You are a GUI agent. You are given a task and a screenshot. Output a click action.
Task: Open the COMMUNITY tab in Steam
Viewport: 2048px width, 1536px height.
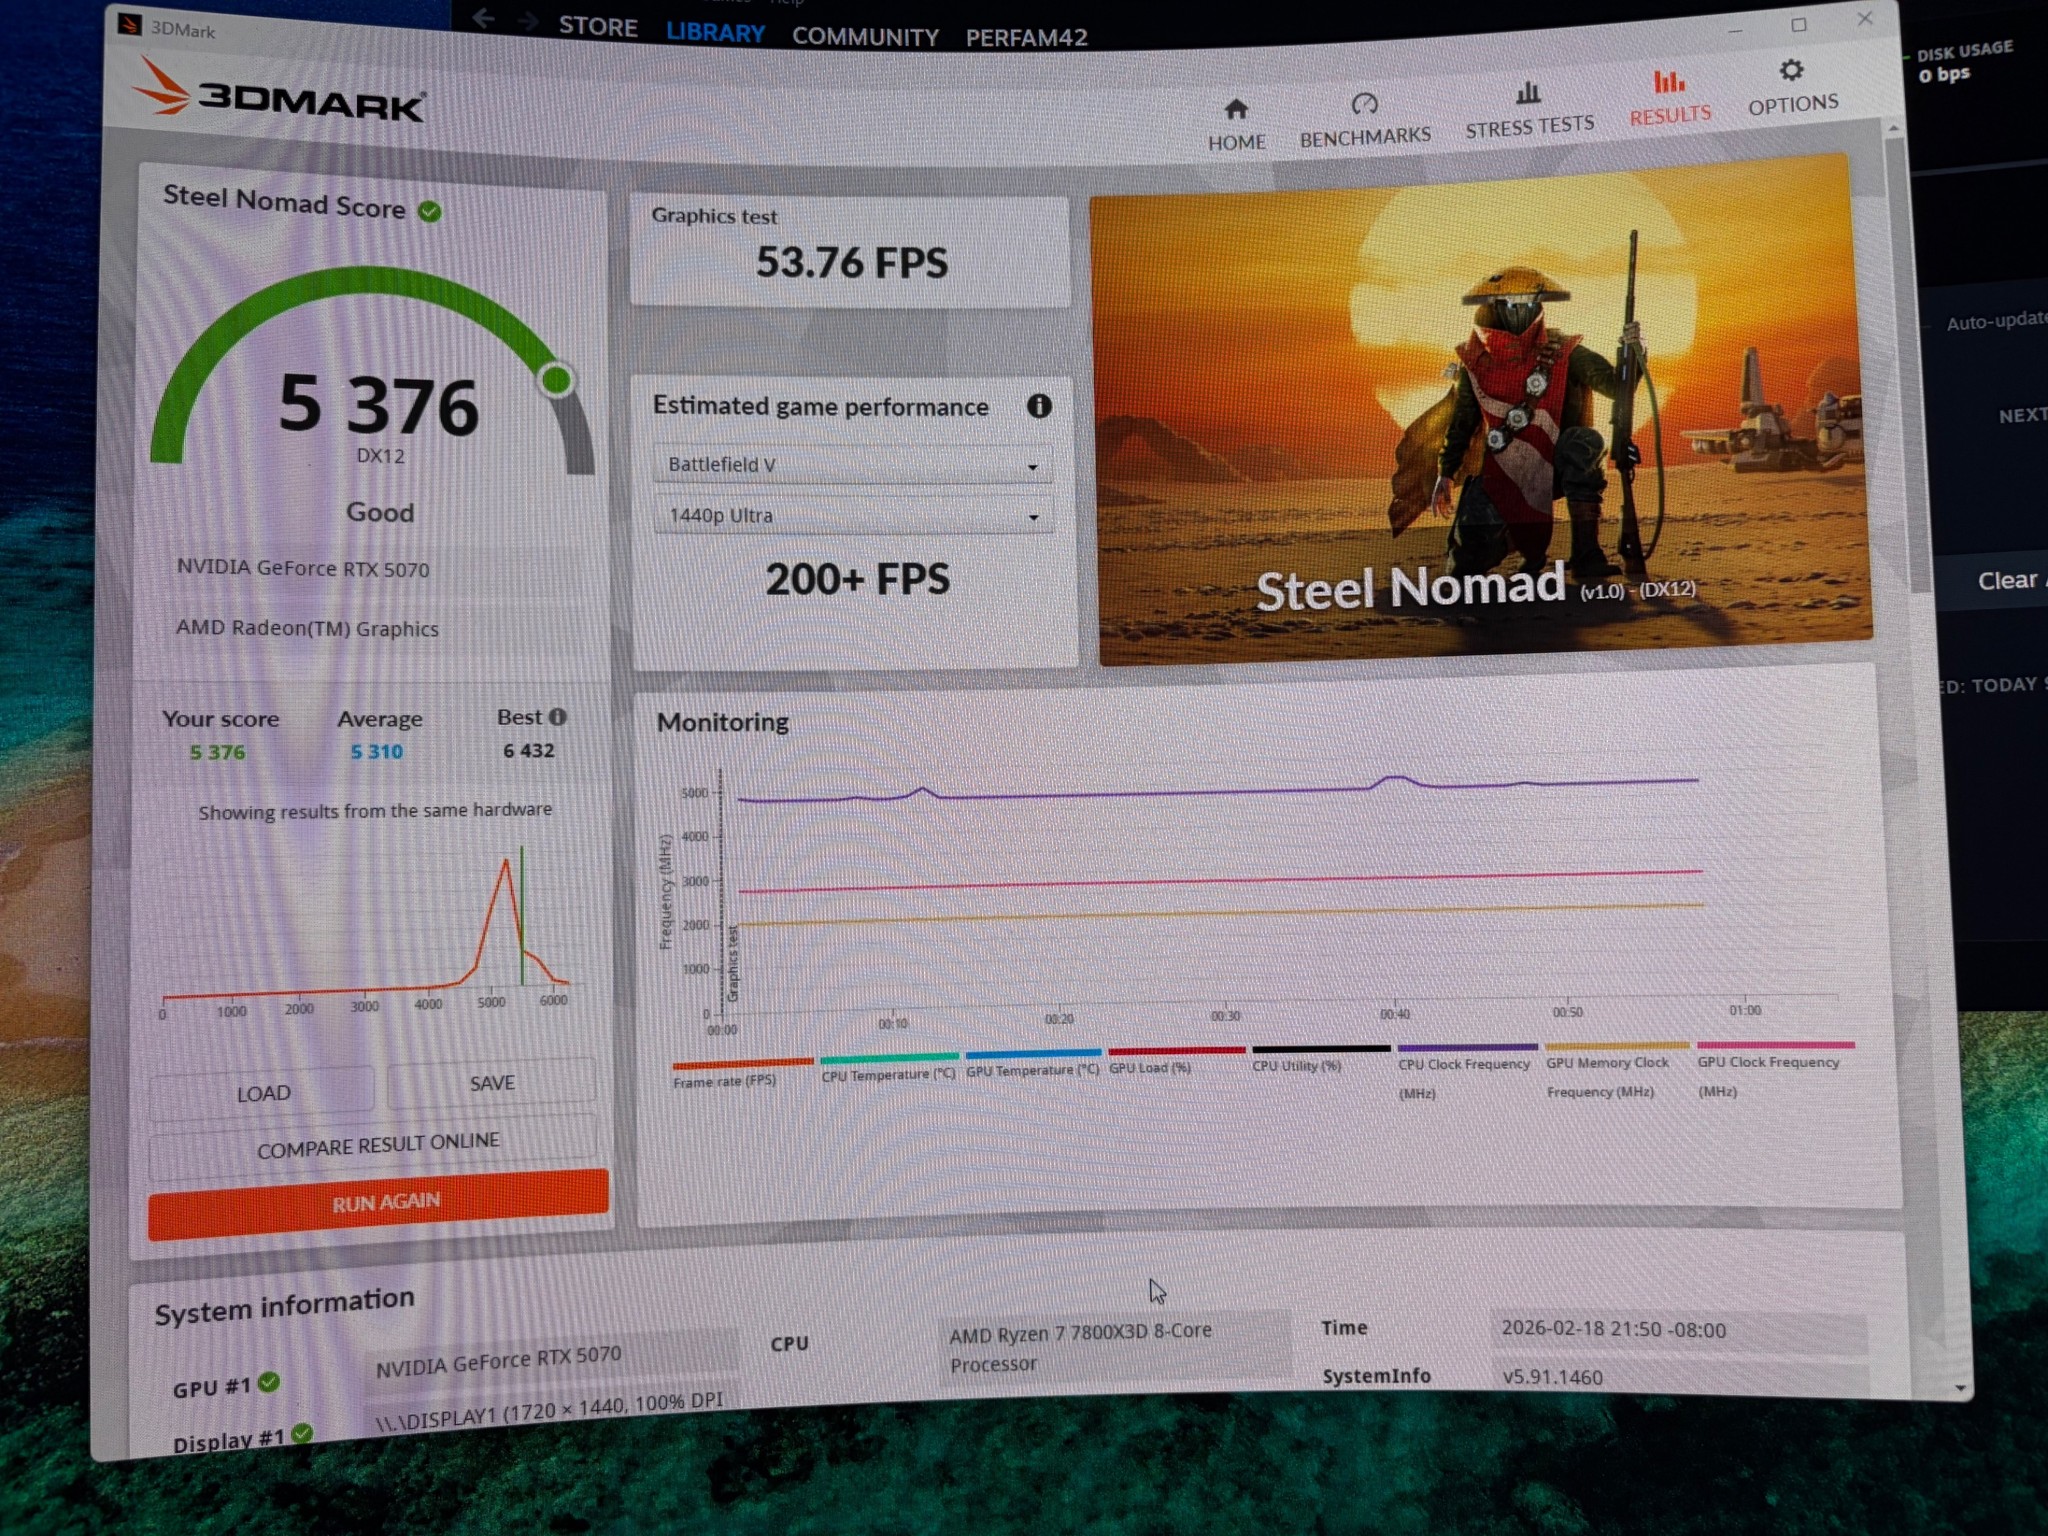click(x=865, y=37)
